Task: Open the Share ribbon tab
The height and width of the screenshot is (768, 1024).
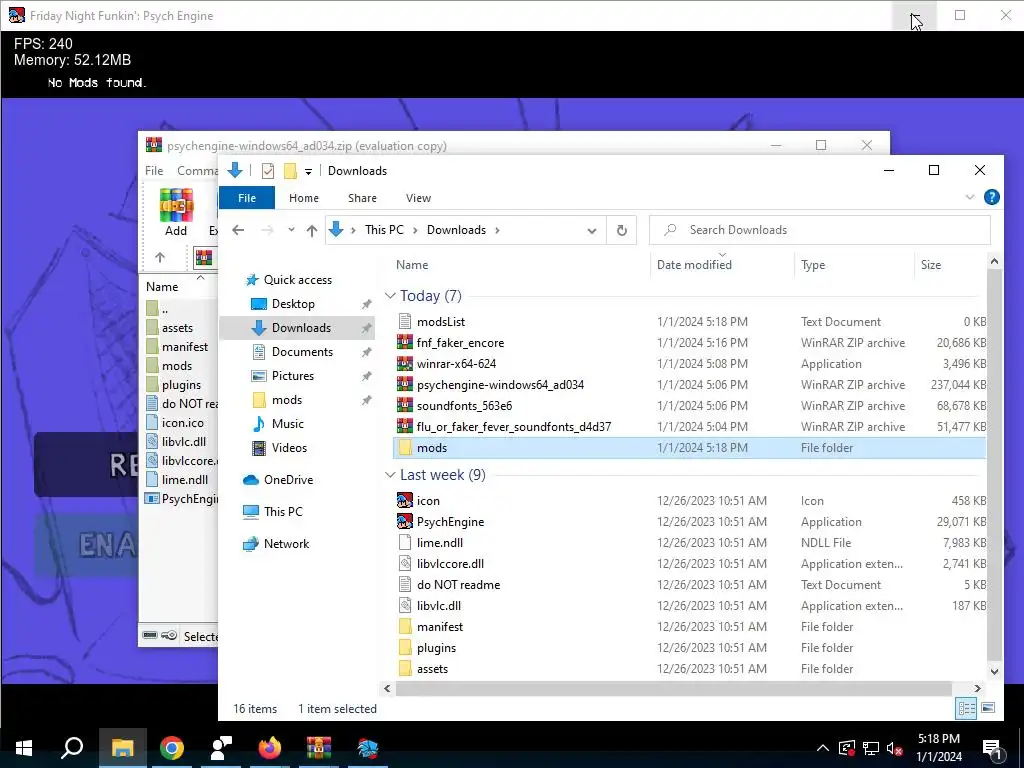Action: 362,198
